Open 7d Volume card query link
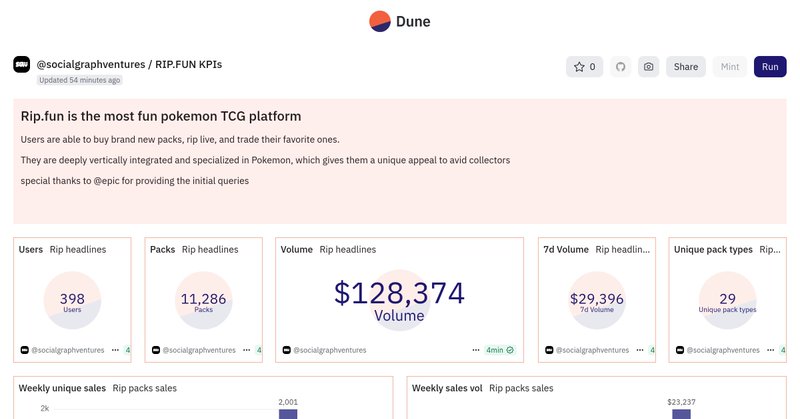 pyautogui.click(x=622, y=250)
